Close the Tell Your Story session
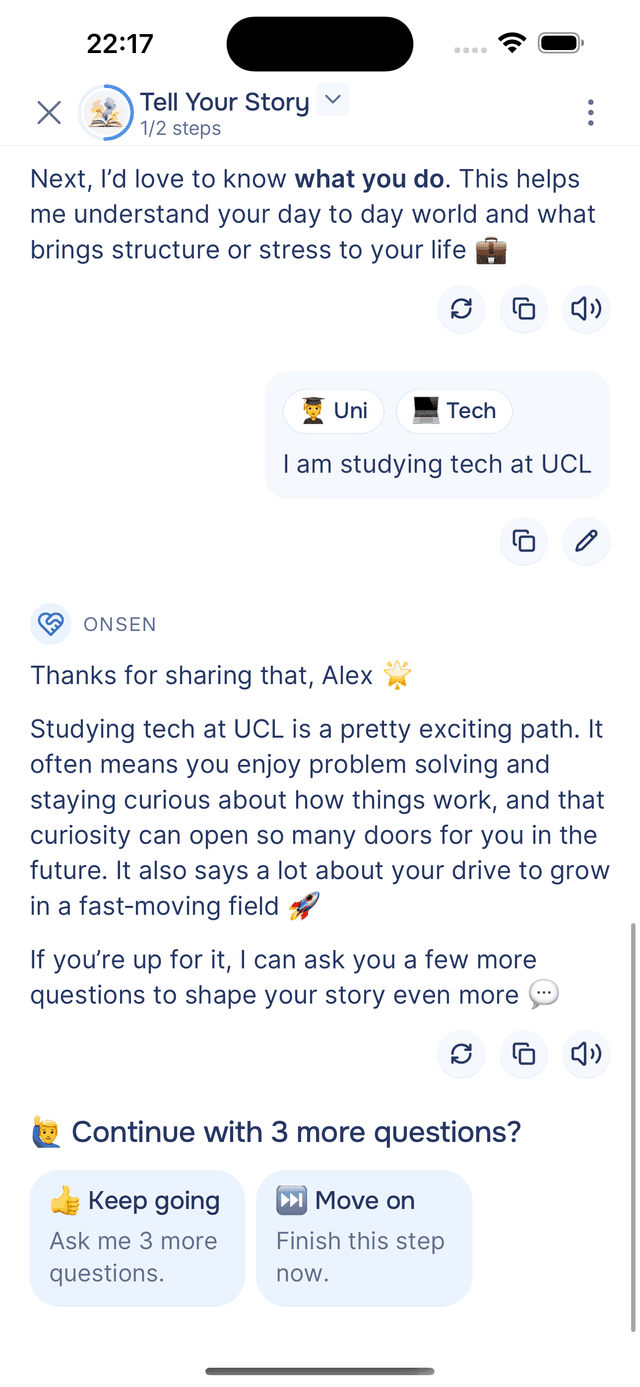Screen dimensions: 640x1387 click(x=49, y=112)
